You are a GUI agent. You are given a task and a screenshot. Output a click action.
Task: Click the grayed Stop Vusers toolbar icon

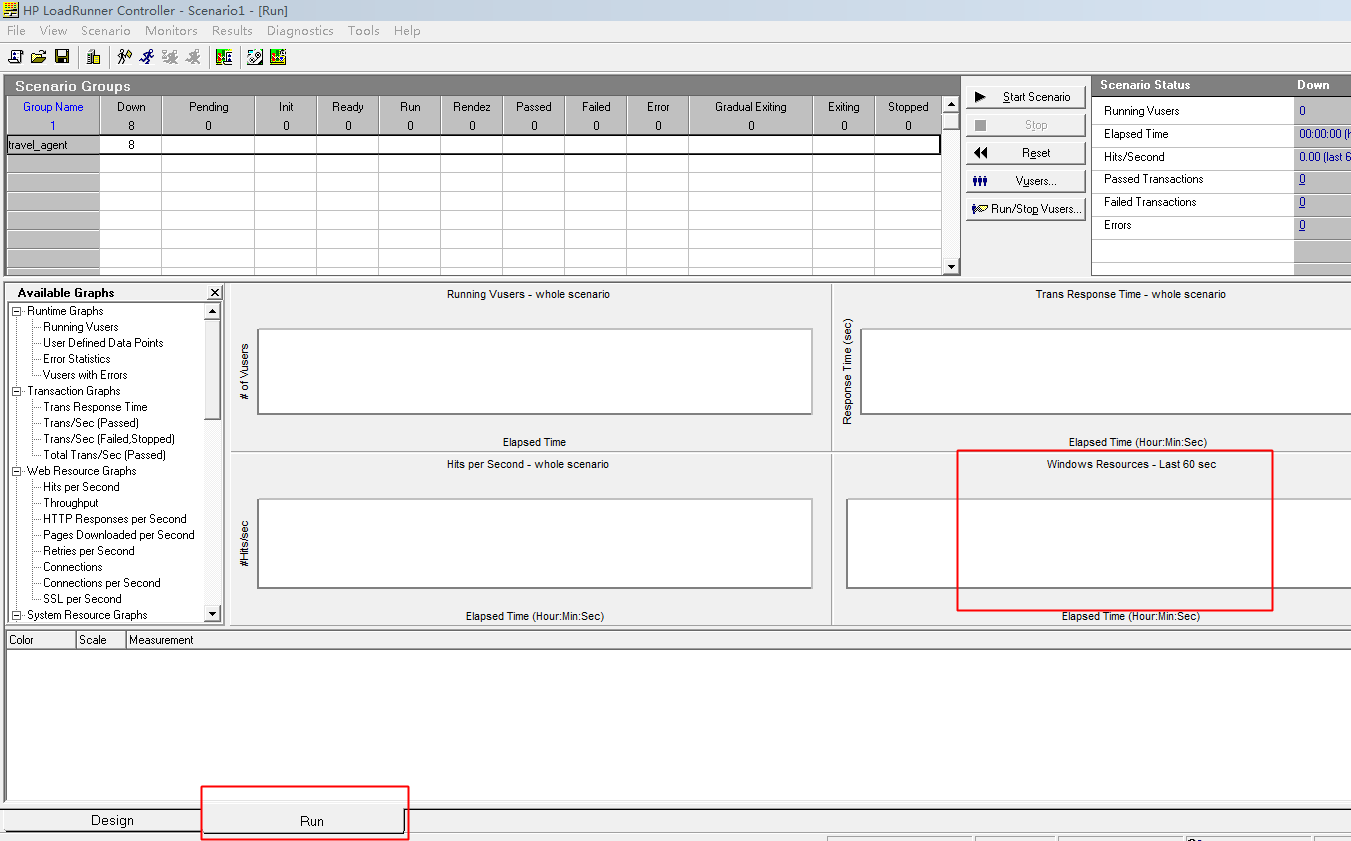[193, 57]
